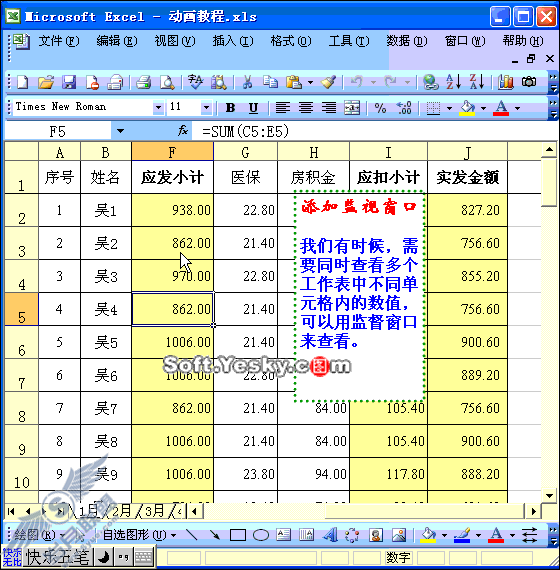This screenshot has height=570, width=560.
Task: Click the Format Painter brush icon
Action: click(x=328, y=82)
